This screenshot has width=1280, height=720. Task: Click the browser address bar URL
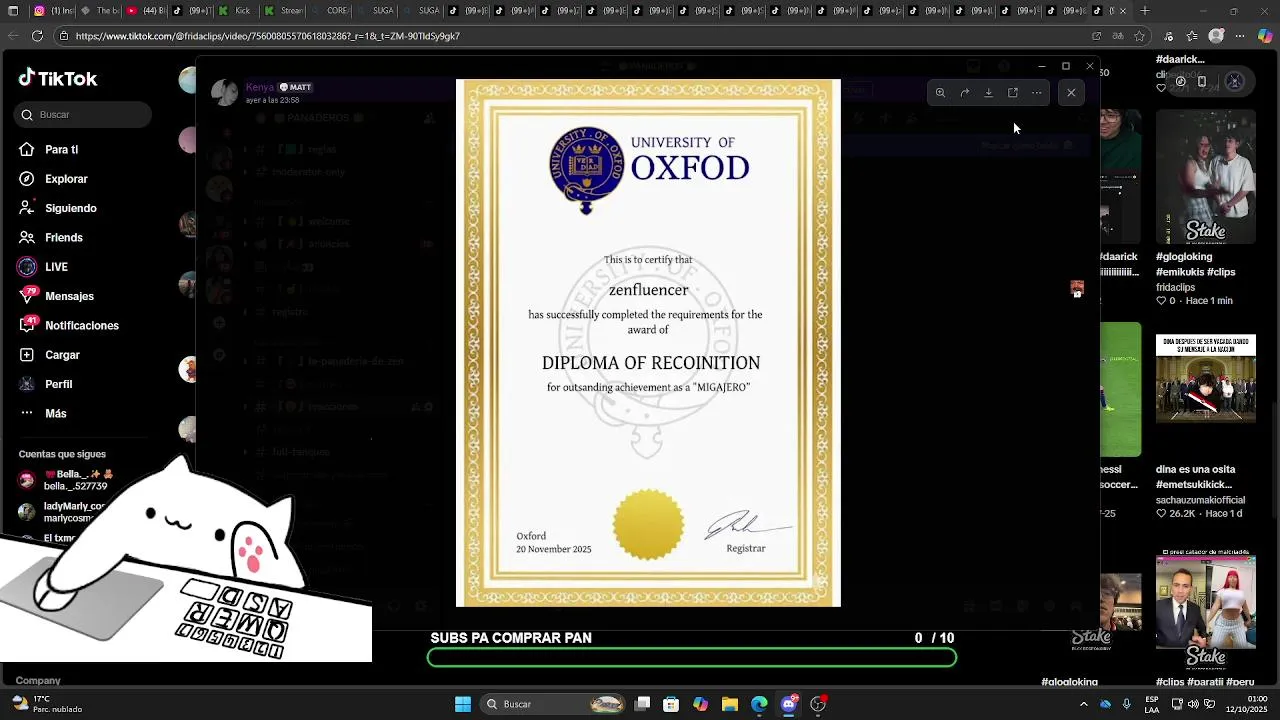[267, 36]
